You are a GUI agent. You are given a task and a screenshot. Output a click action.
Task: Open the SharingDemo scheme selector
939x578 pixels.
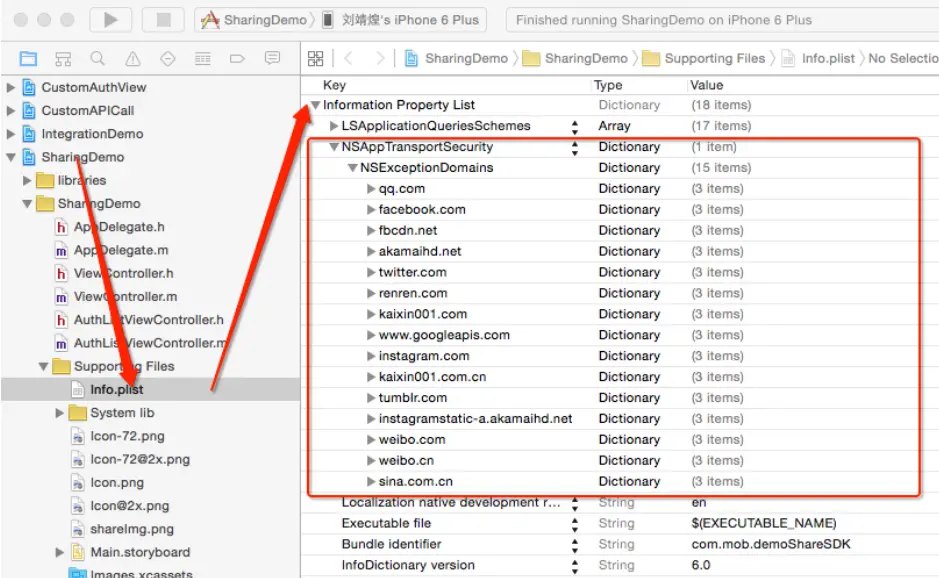tap(258, 20)
